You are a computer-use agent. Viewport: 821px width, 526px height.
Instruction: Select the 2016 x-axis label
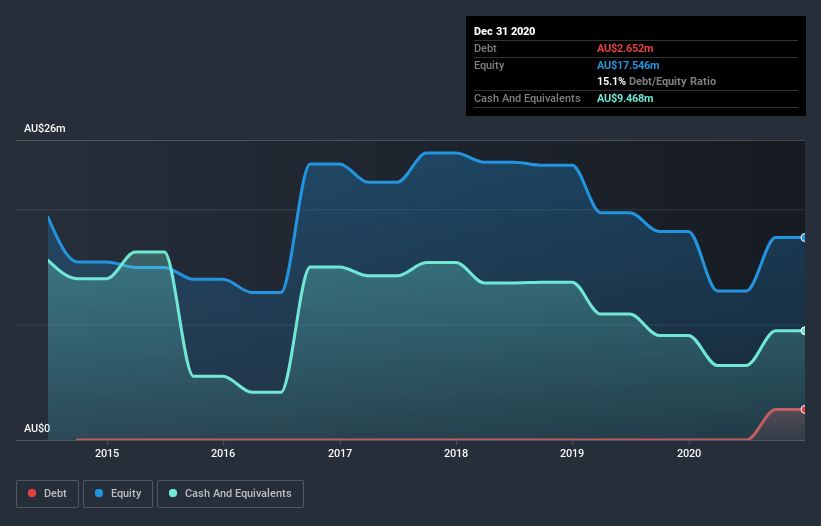[x=223, y=453]
